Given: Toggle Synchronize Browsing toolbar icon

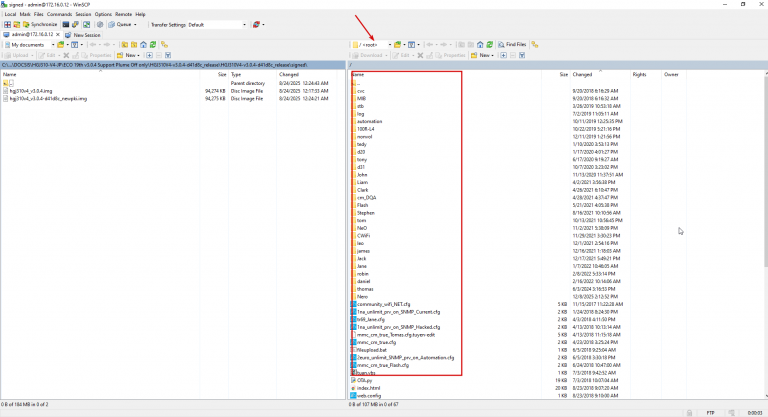Looking at the screenshot, I should [x=86, y=25].
